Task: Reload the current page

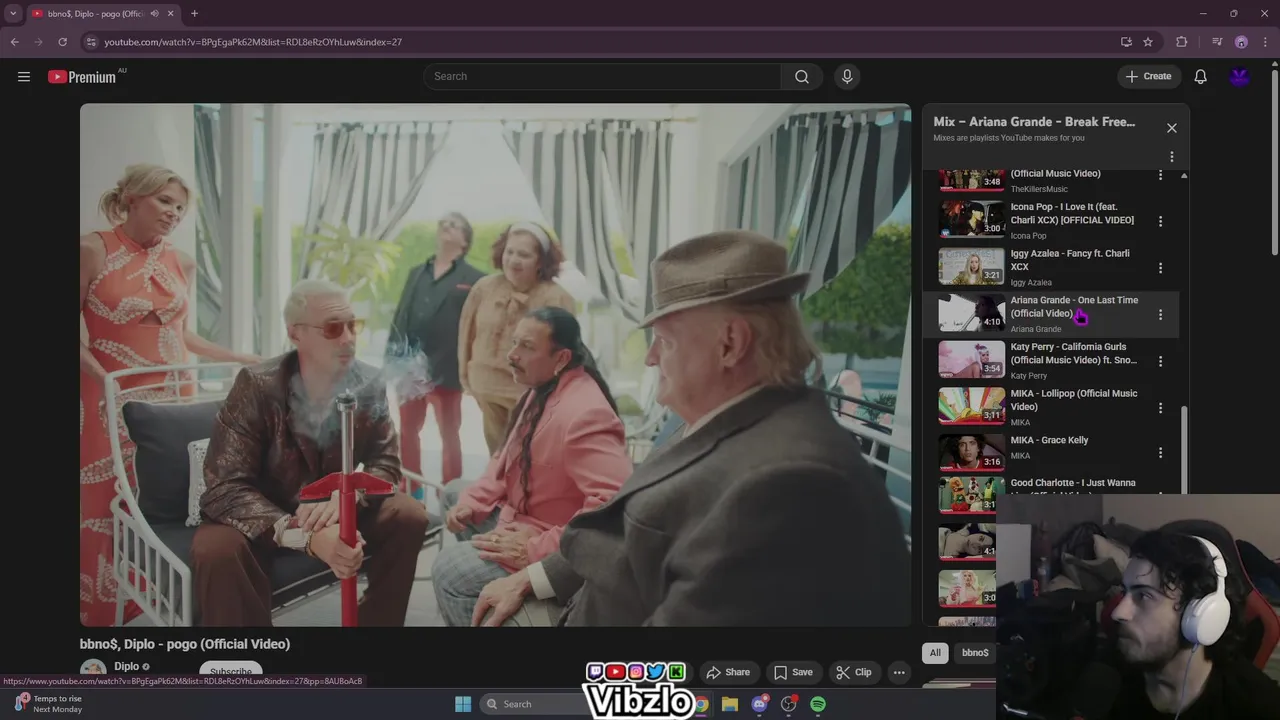Action: point(62,42)
